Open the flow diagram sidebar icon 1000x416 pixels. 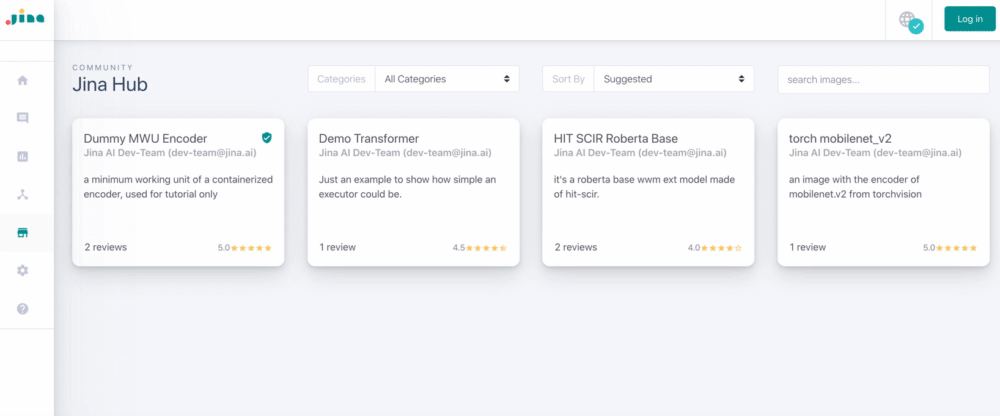[22, 195]
